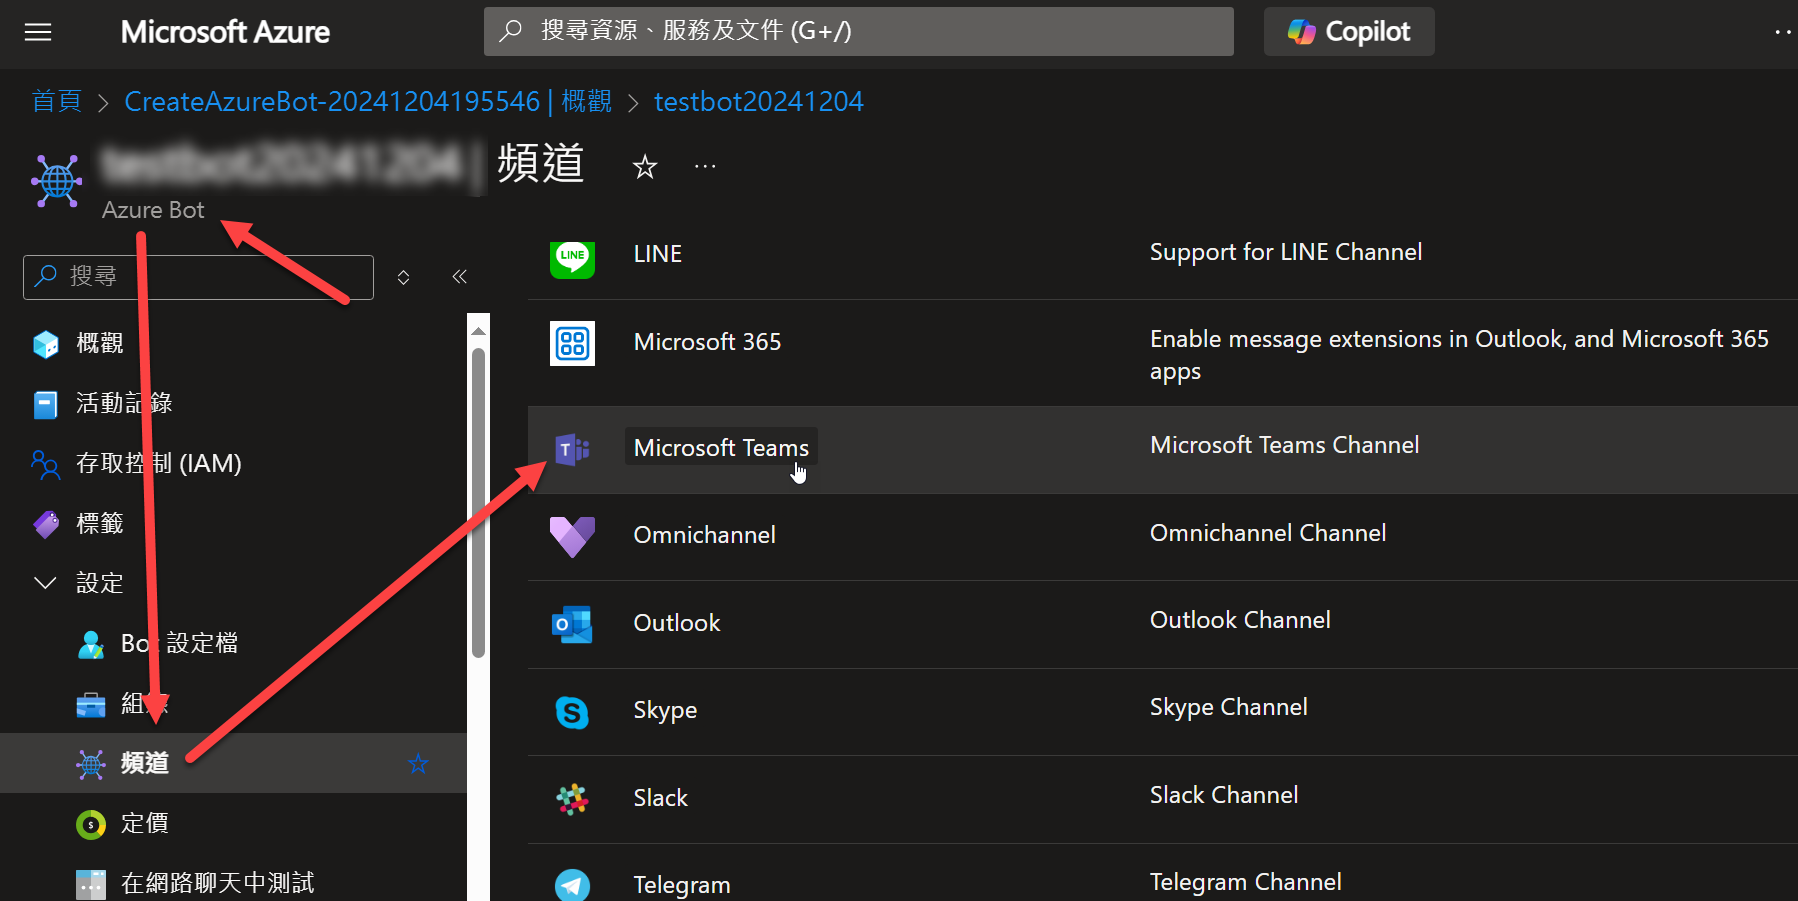Click the search magnifier icon in top bar
Screen dimensions: 1798x901
(x=510, y=31)
